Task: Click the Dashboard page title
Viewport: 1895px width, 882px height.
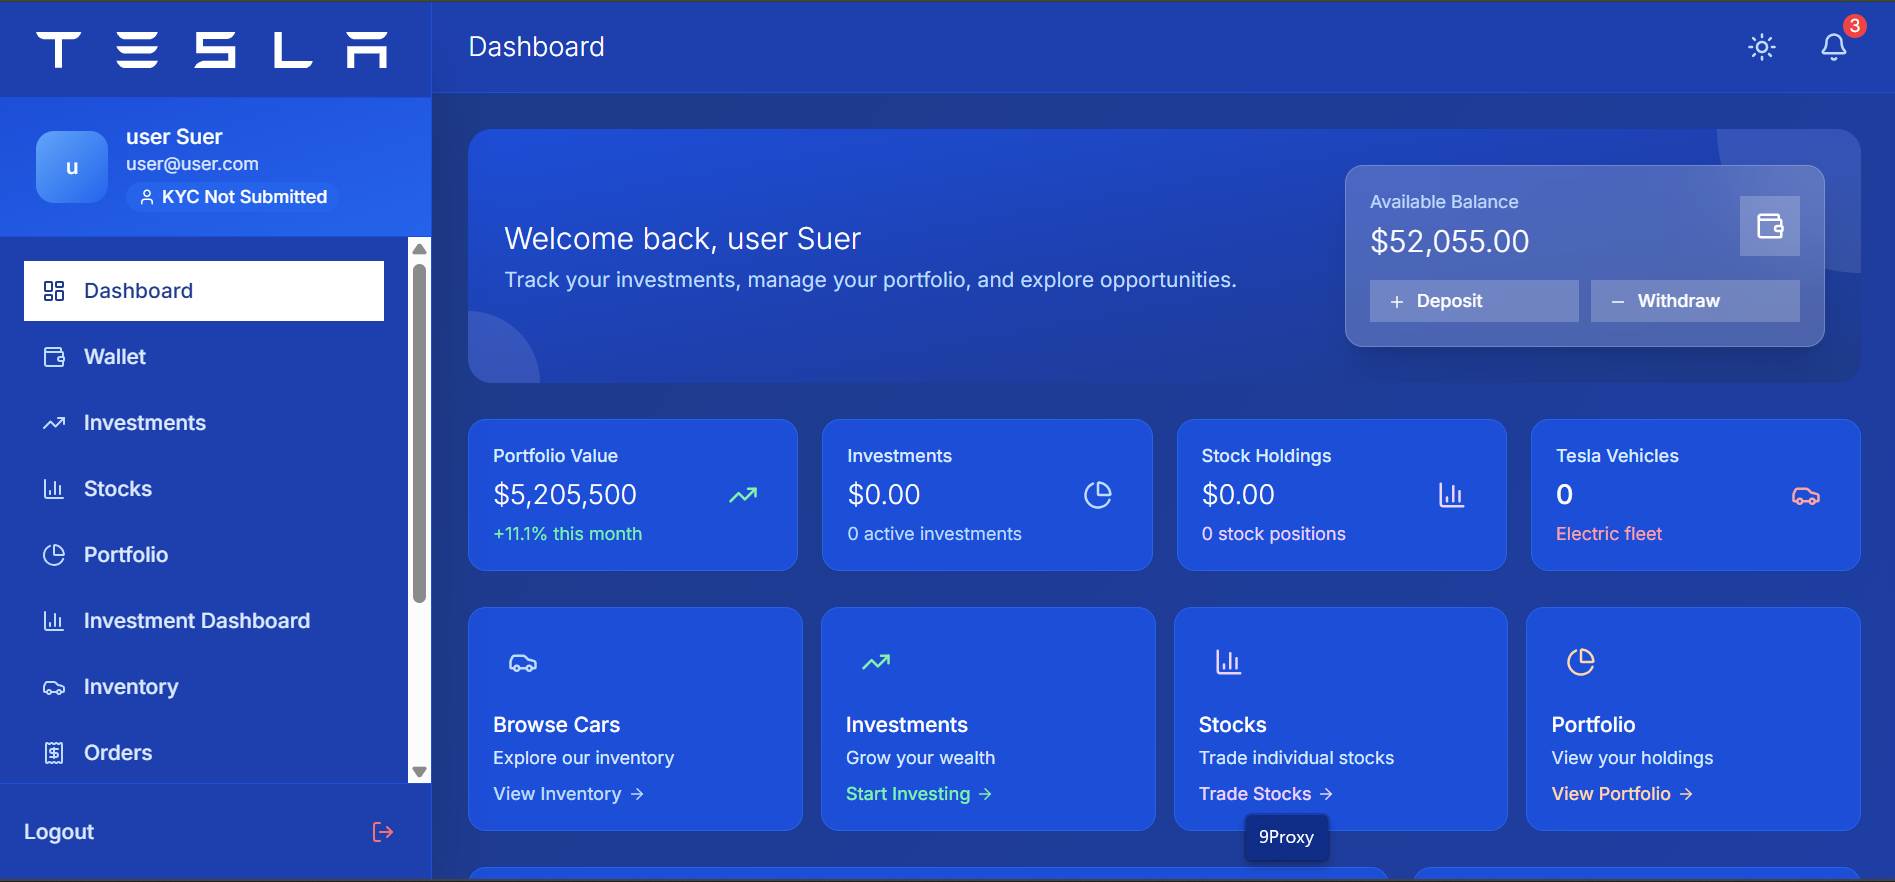Action: point(537,47)
